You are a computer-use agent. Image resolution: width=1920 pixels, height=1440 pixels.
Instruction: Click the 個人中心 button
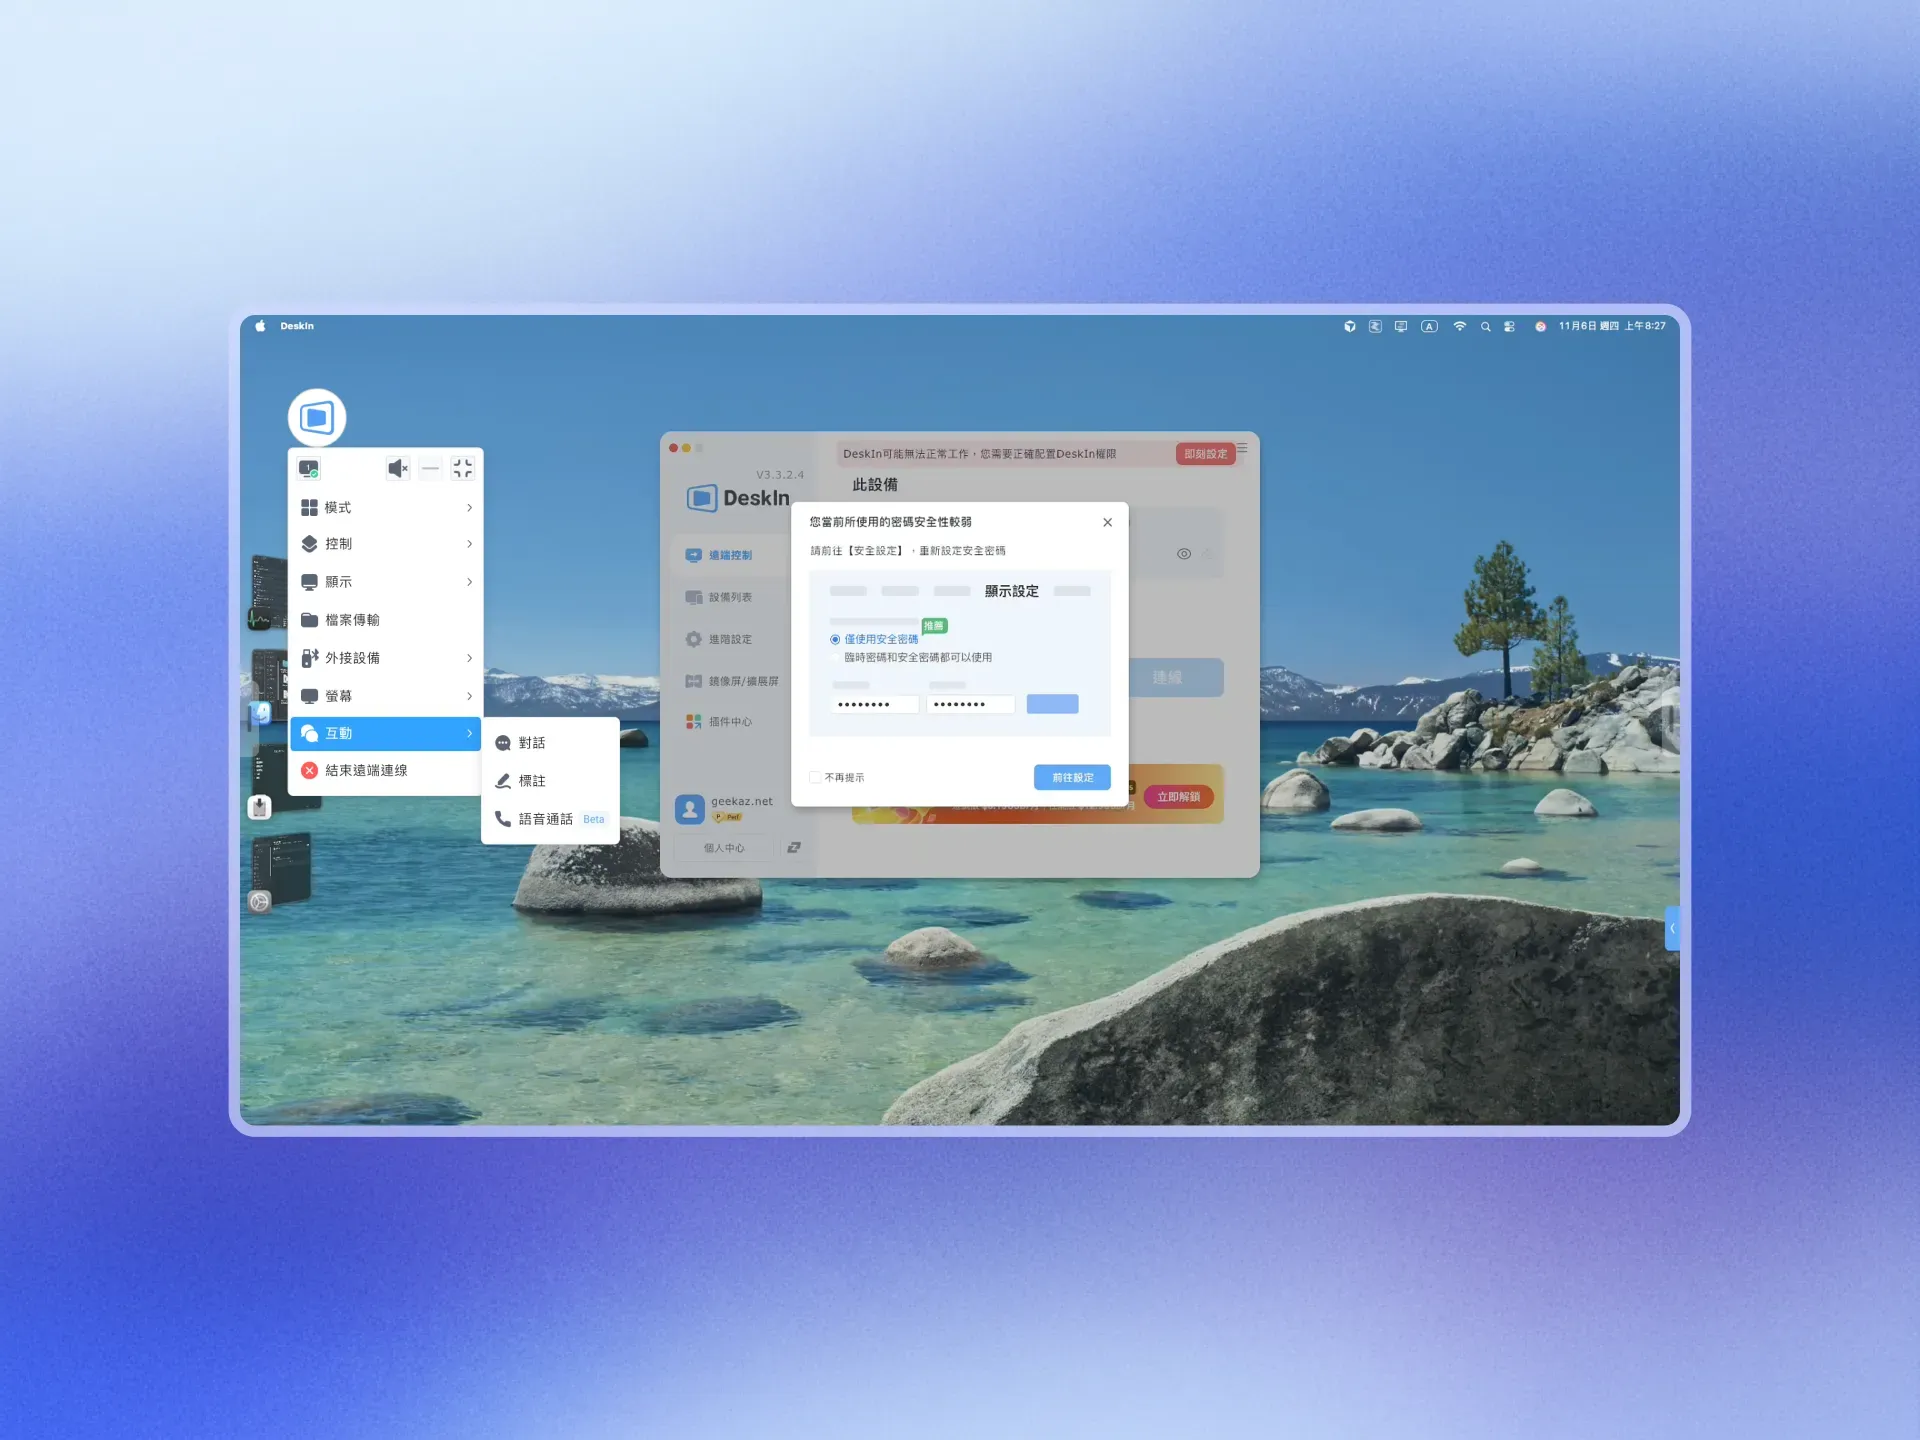click(x=724, y=848)
